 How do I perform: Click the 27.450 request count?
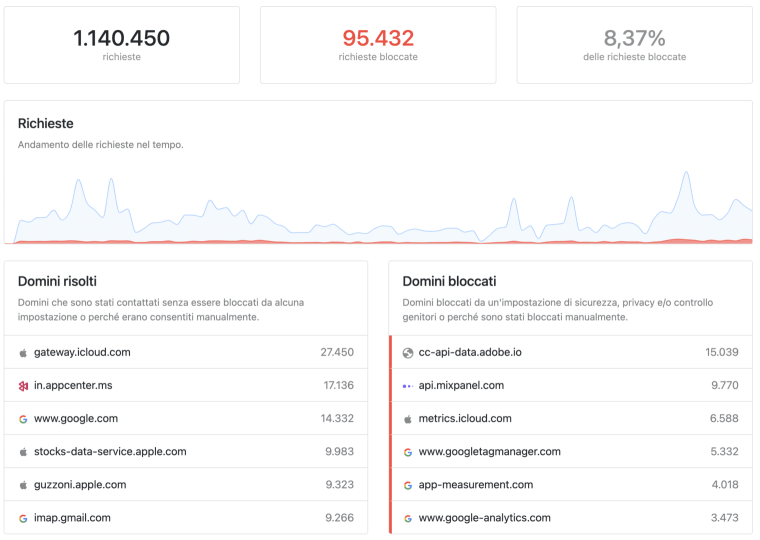pos(337,352)
